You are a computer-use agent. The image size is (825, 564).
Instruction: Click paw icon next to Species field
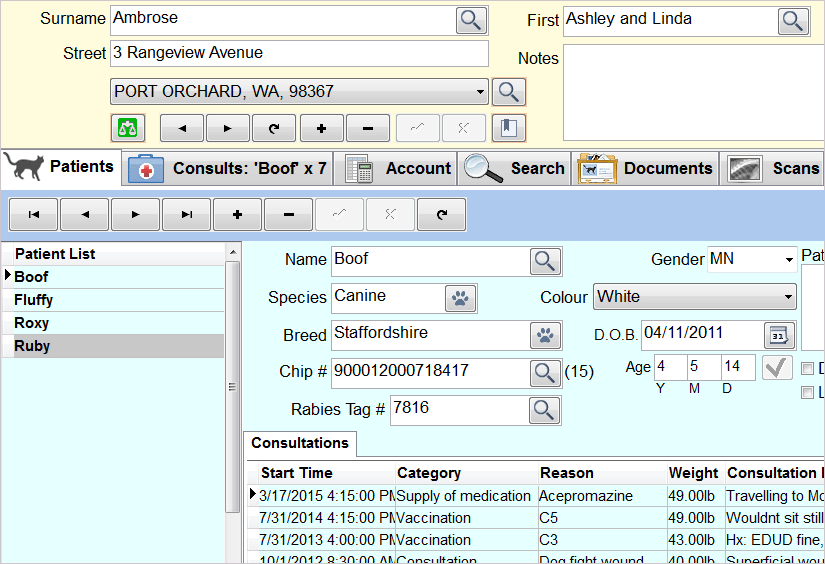460,298
